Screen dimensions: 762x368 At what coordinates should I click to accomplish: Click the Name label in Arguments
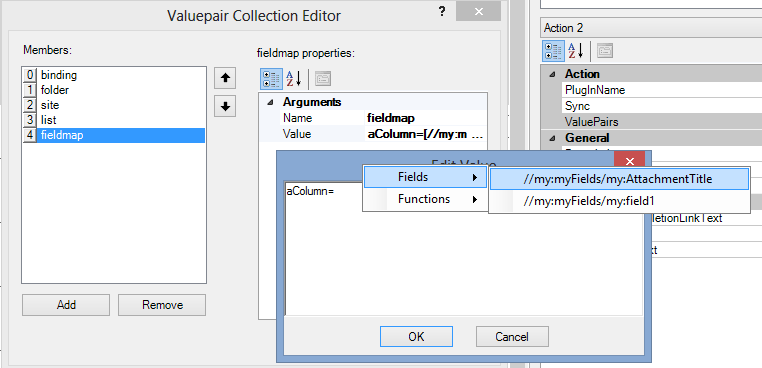(x=297, y=118)
